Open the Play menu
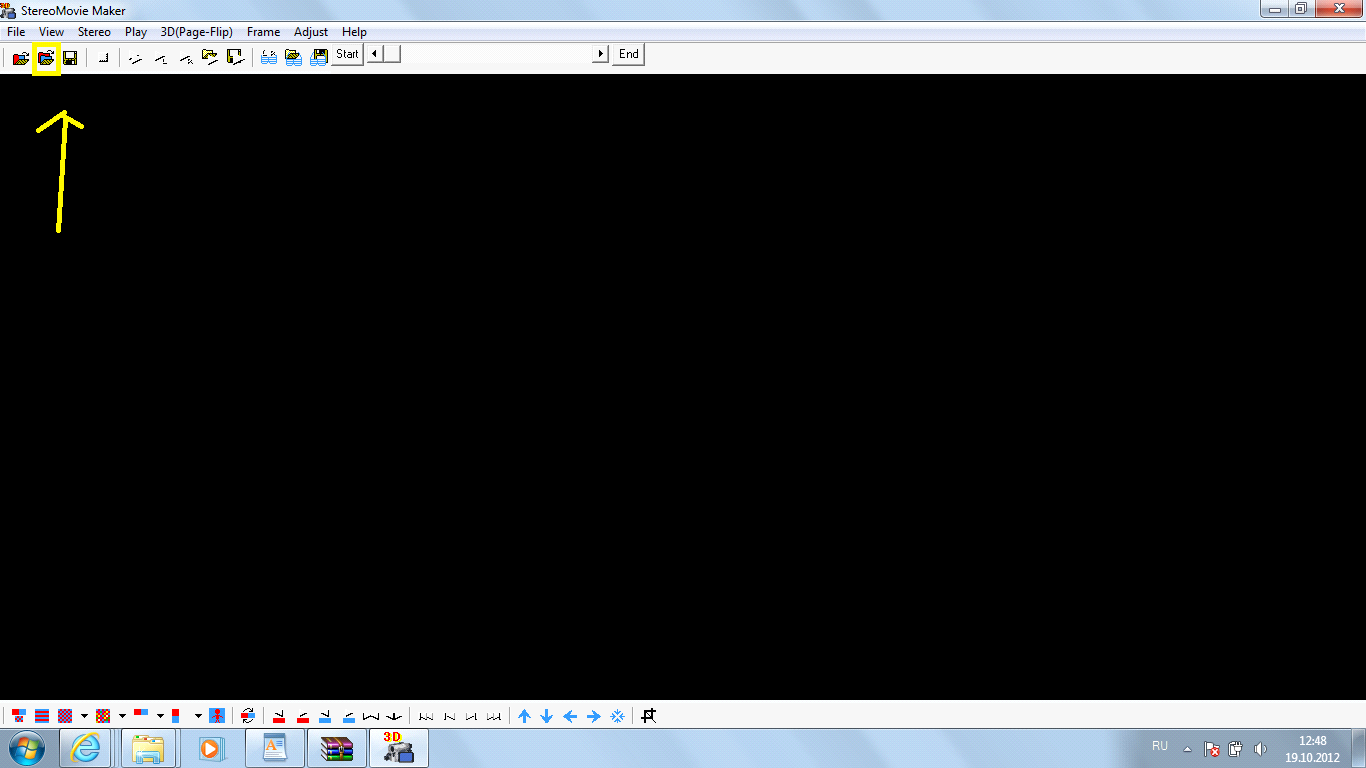 tap(136, 32)
